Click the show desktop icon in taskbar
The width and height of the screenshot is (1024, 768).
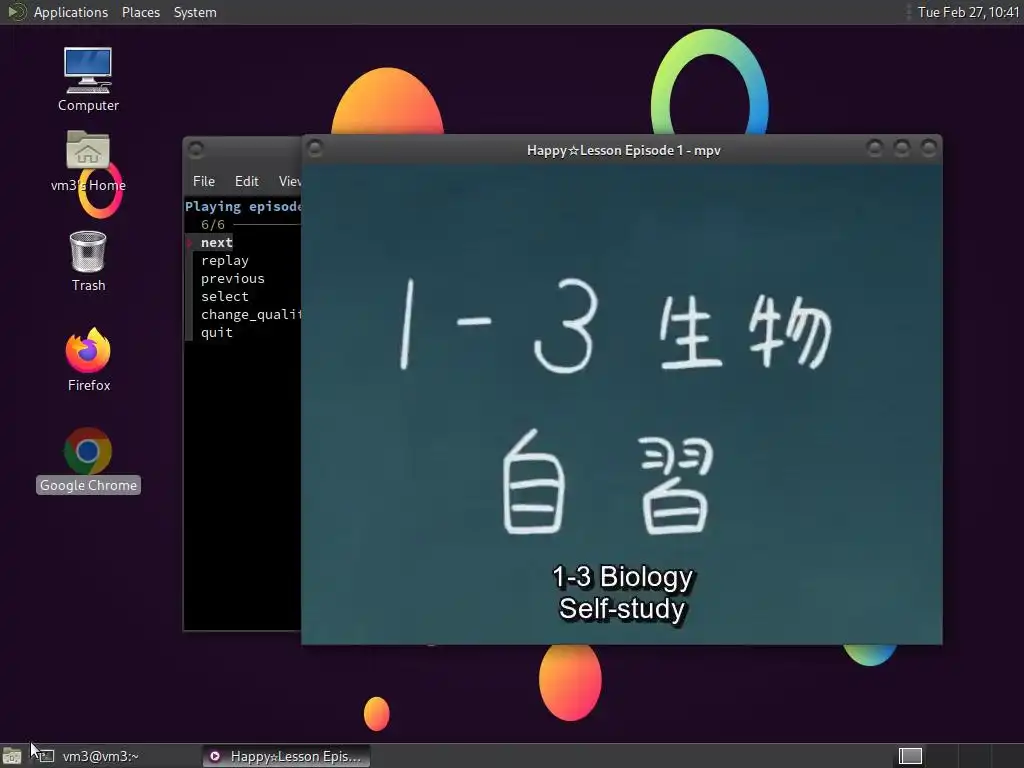click(12, 756)
